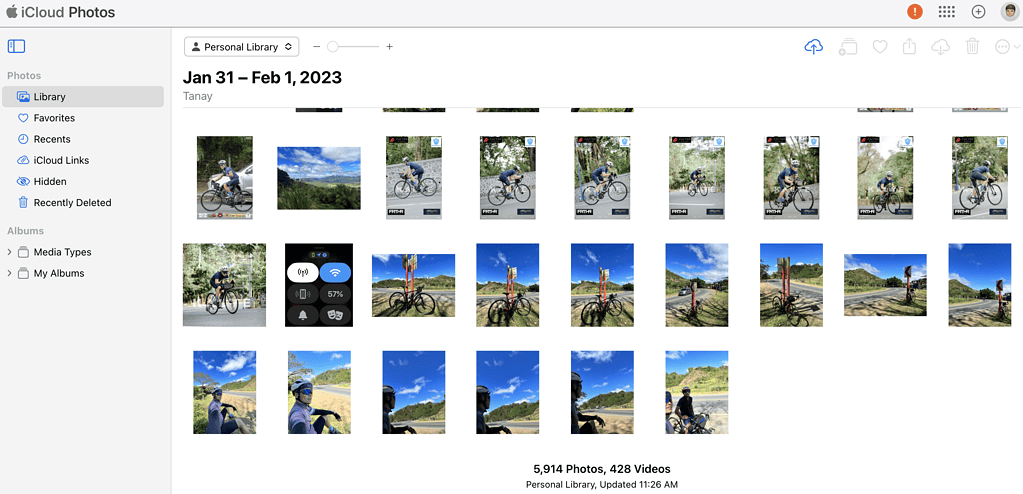Click the 5,914 Photos, 428 Videos text
Image resolution: width=1023 pixels, height=494 pixels.
coord(602,469)
